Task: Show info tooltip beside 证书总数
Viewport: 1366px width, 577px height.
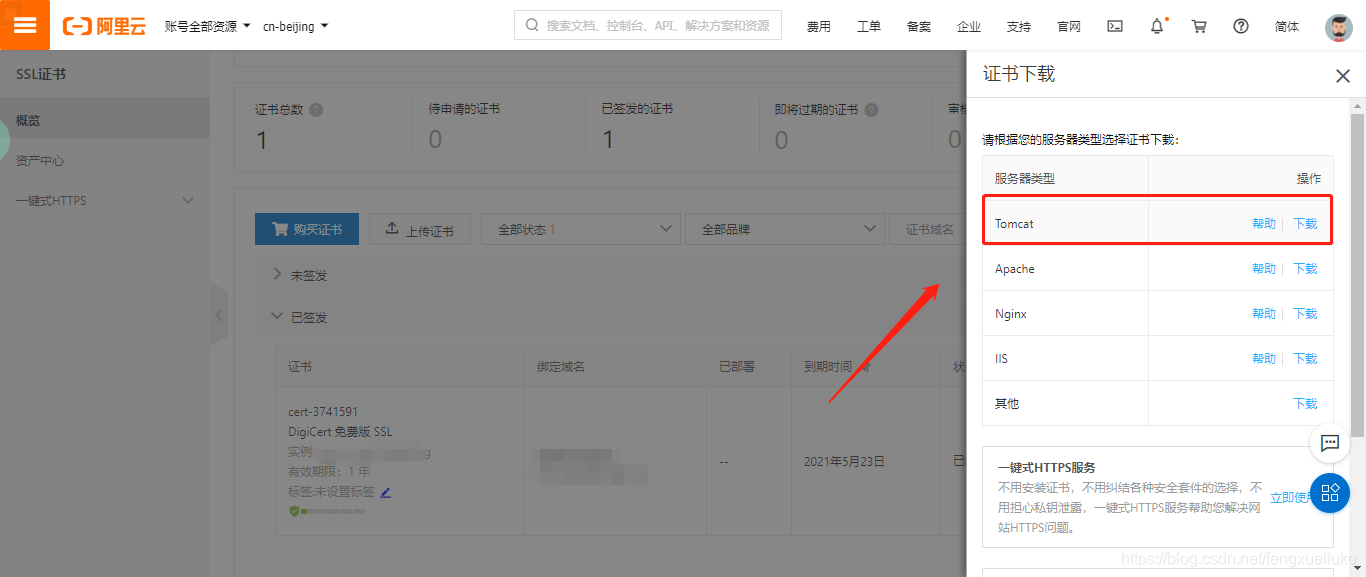Action: tap(316, 110)
